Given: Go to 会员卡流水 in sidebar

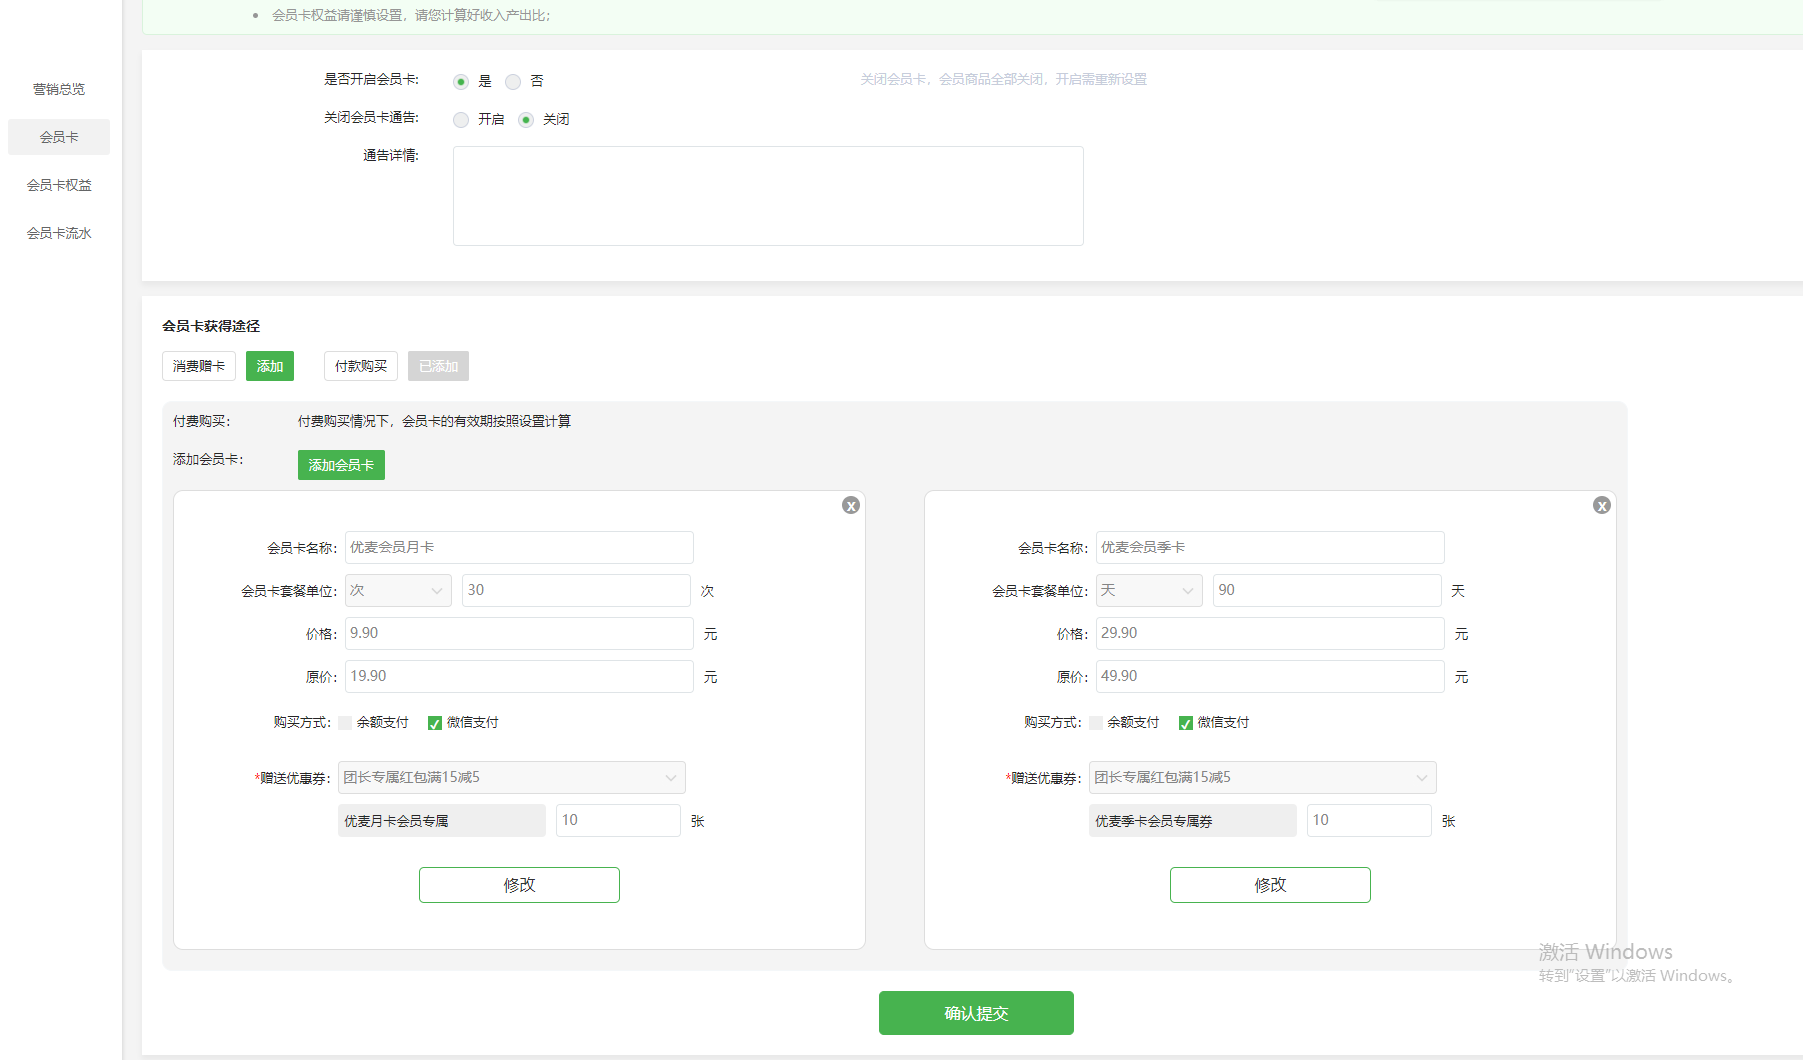Looking at the screenshot, I should point(59,233).
